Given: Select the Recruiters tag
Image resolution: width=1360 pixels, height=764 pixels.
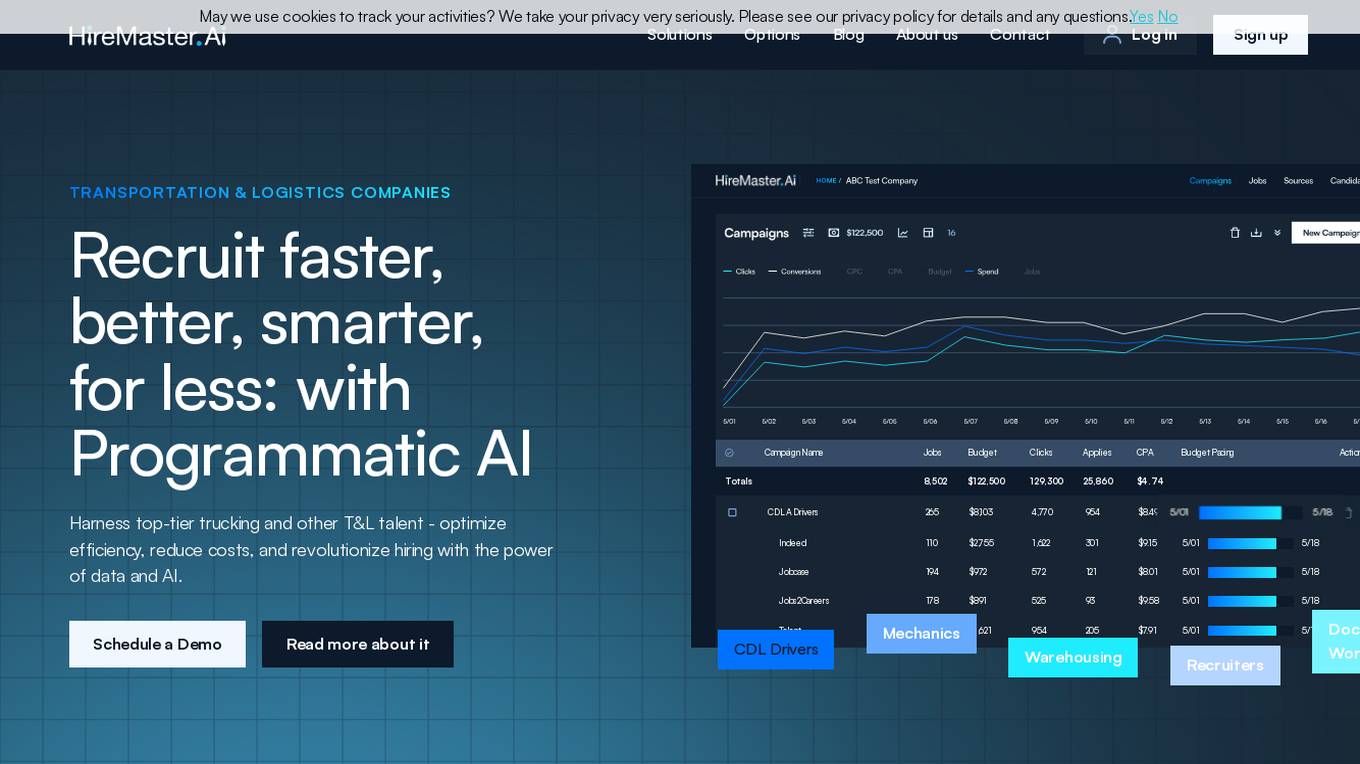Looking at the screenshot, I should click(x=1225, y=666).
